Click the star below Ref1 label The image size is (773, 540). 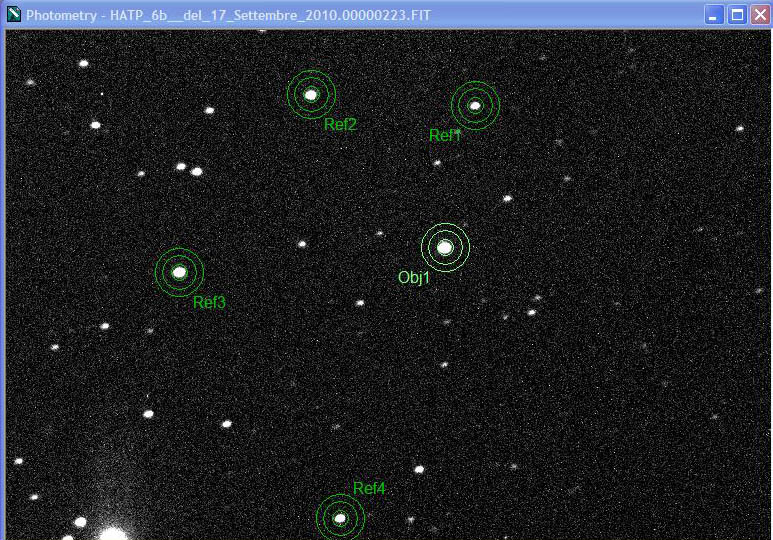tap(437, 163)
